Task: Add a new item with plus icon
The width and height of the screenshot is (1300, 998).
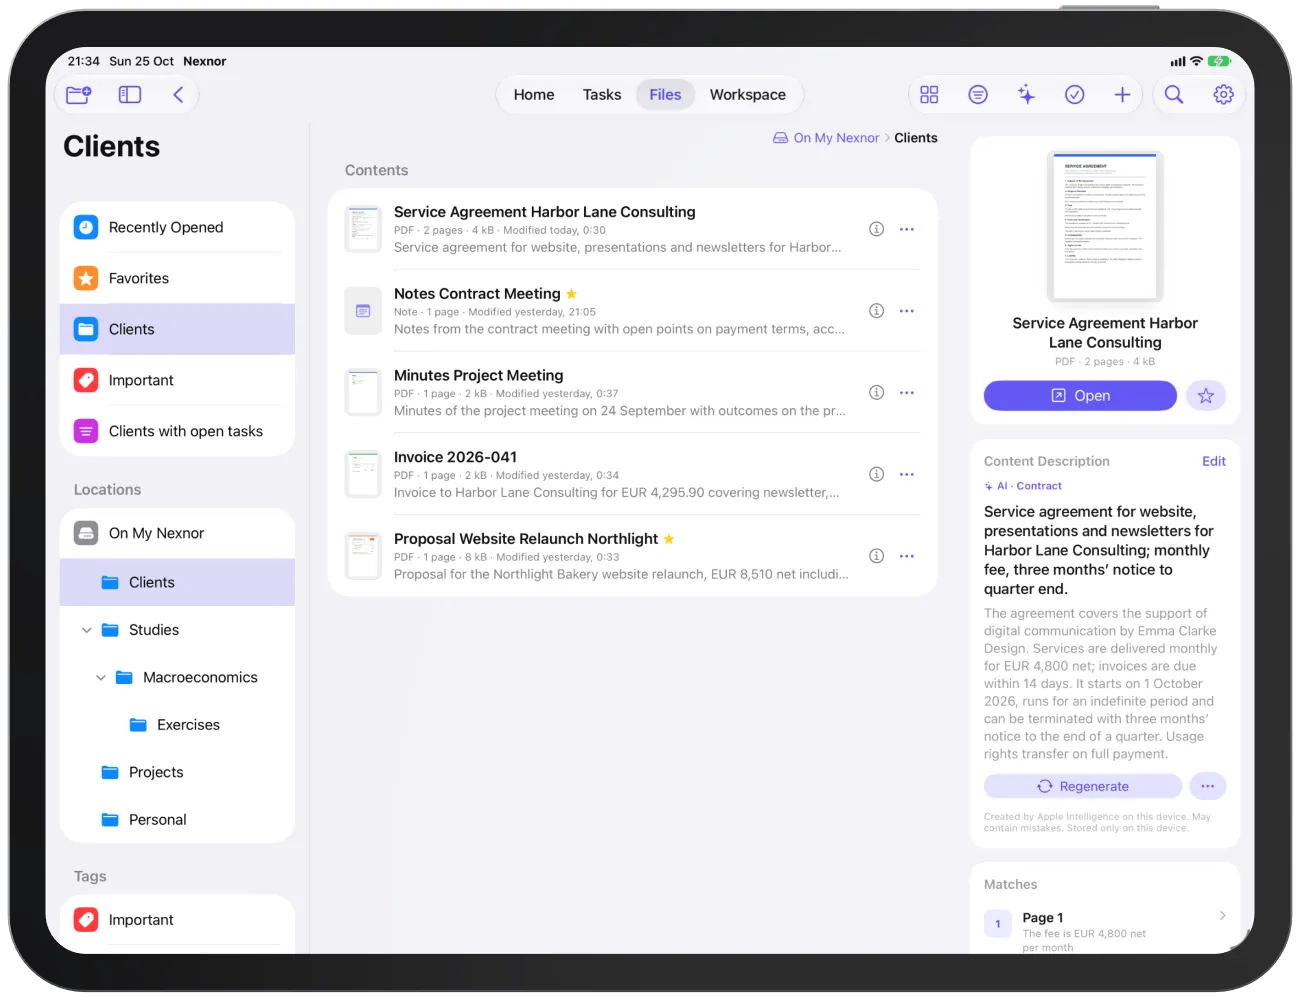Action: click(x=1122, y=95)
